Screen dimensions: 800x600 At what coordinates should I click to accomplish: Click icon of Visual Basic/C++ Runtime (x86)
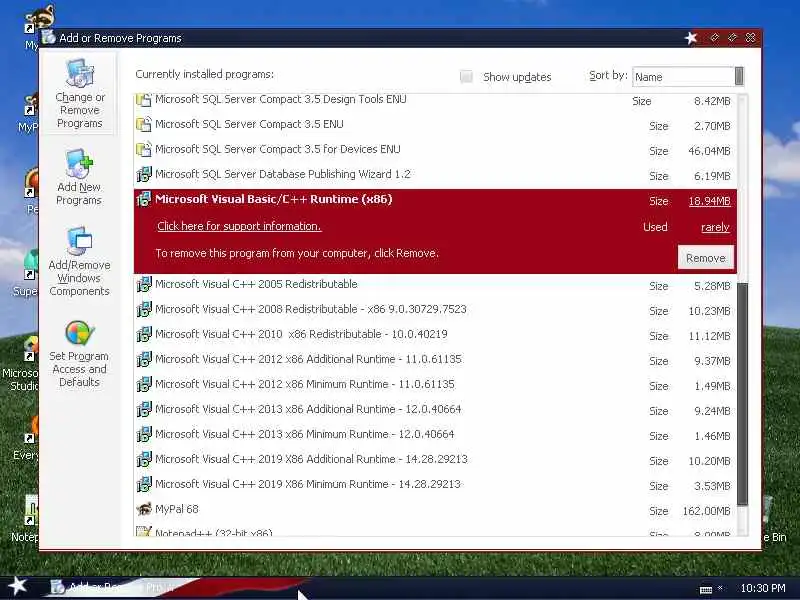click(x=144, y=199)
